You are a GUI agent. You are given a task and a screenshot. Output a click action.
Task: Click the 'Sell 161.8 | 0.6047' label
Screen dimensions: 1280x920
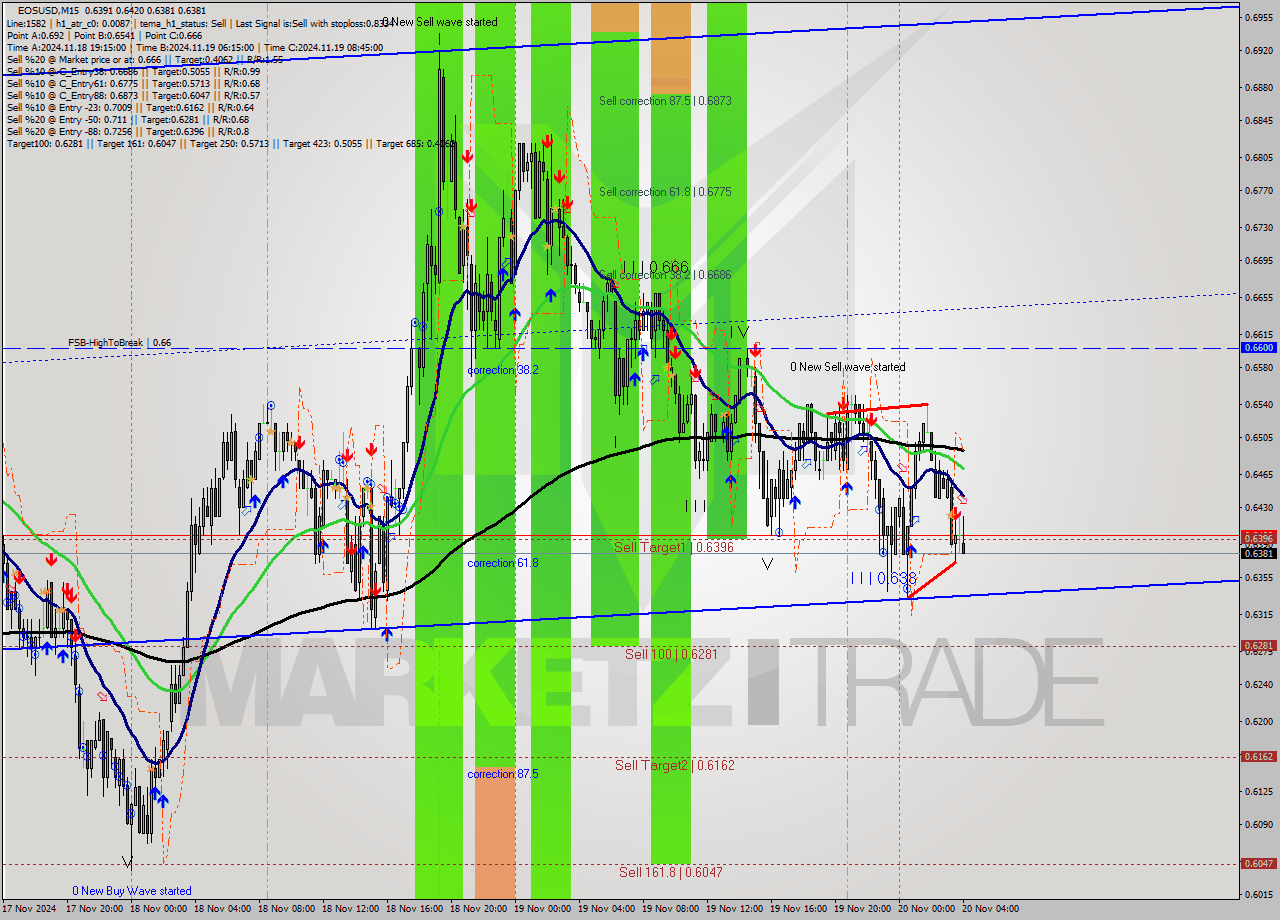point(670,872)
